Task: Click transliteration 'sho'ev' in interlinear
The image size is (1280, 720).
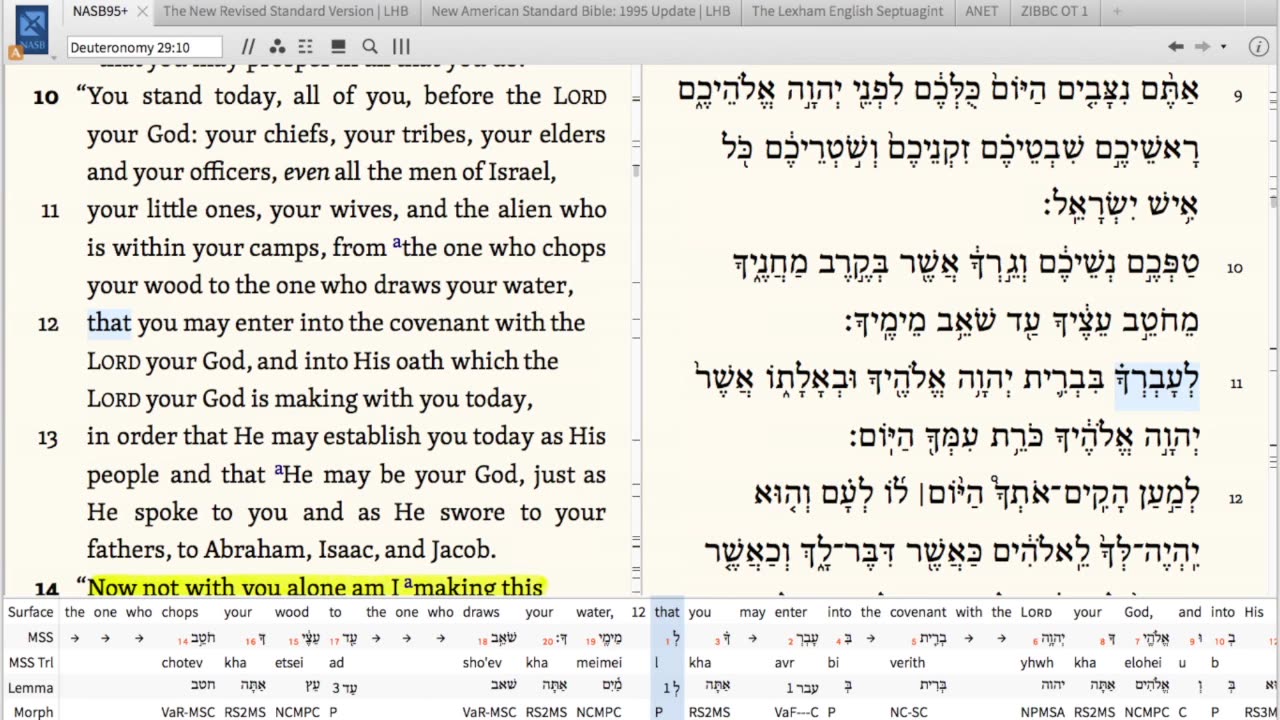Action: (481, 662)
